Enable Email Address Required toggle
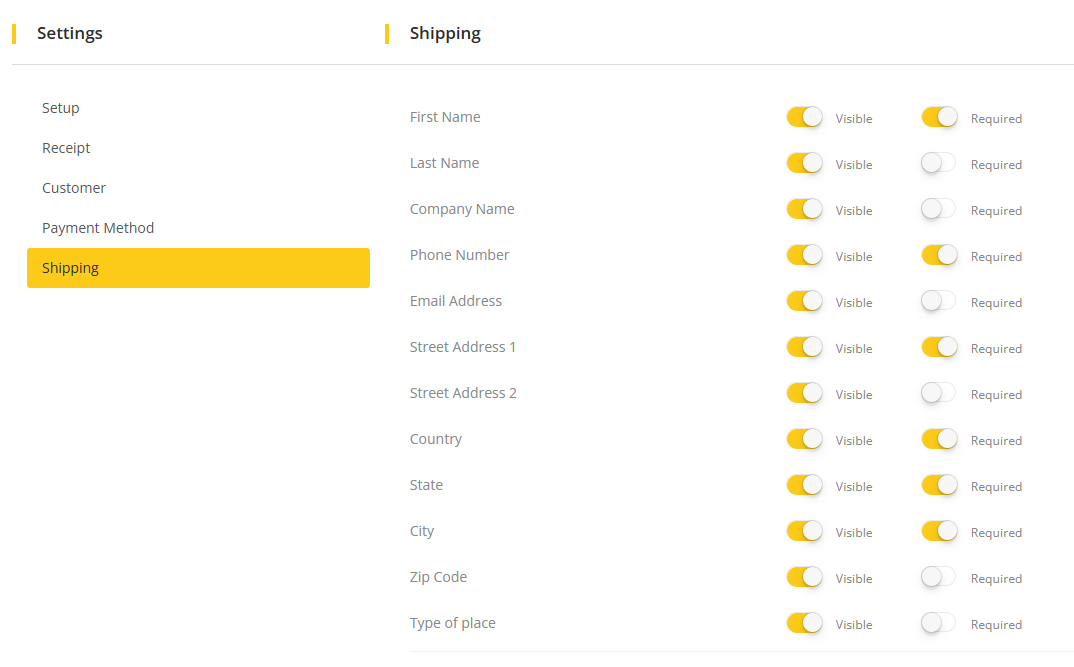Screen dimensions: 1074x667 pos(939,301)
